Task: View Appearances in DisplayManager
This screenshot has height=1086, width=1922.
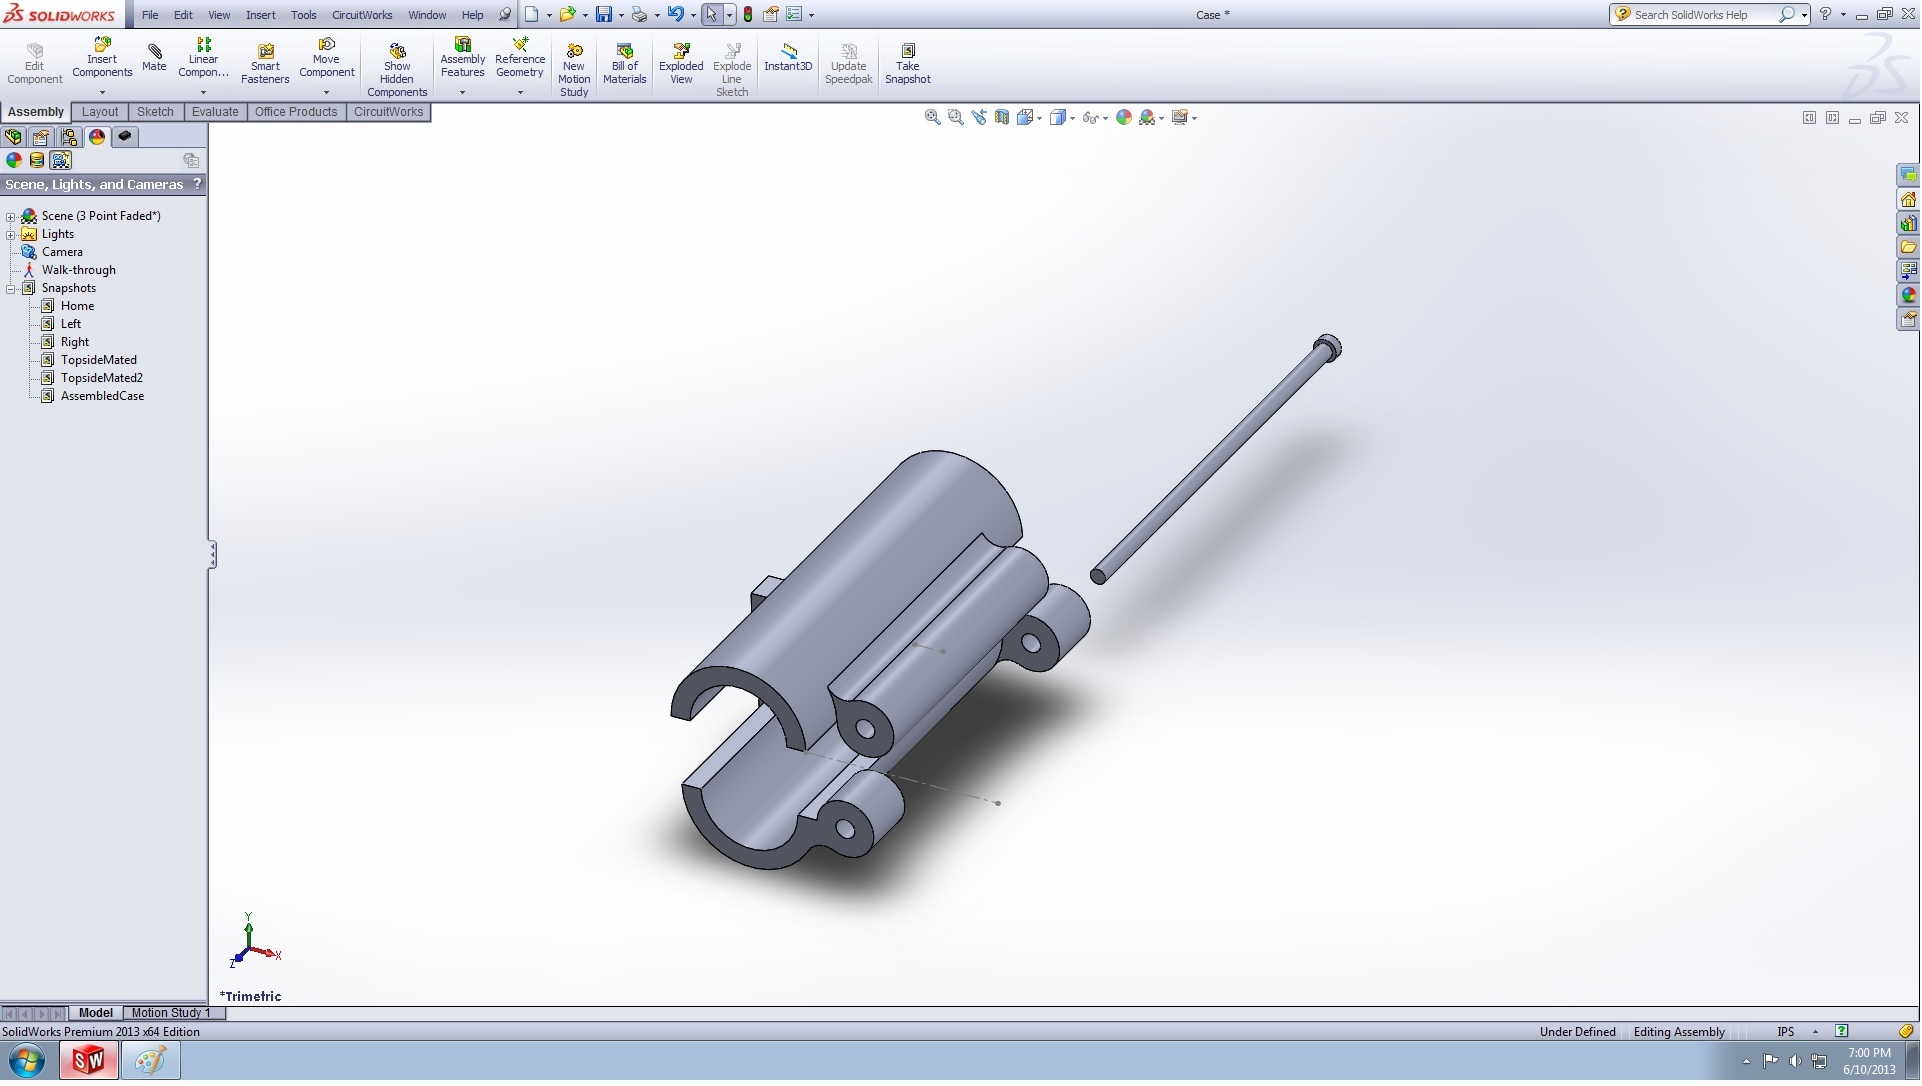Action: (x=14, y=160)
